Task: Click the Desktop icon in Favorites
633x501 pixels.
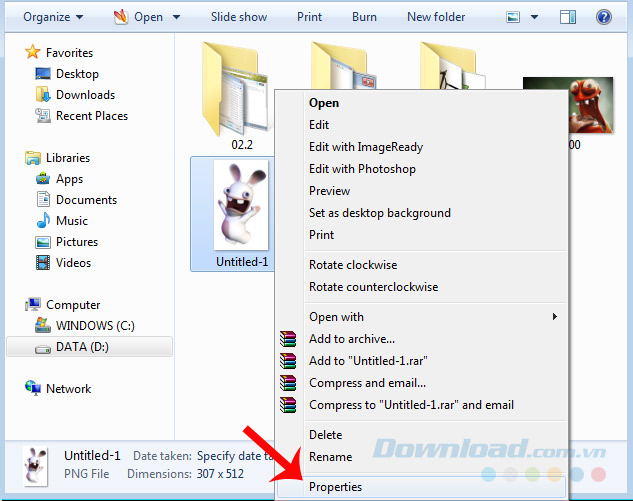Action: point(43,73)
